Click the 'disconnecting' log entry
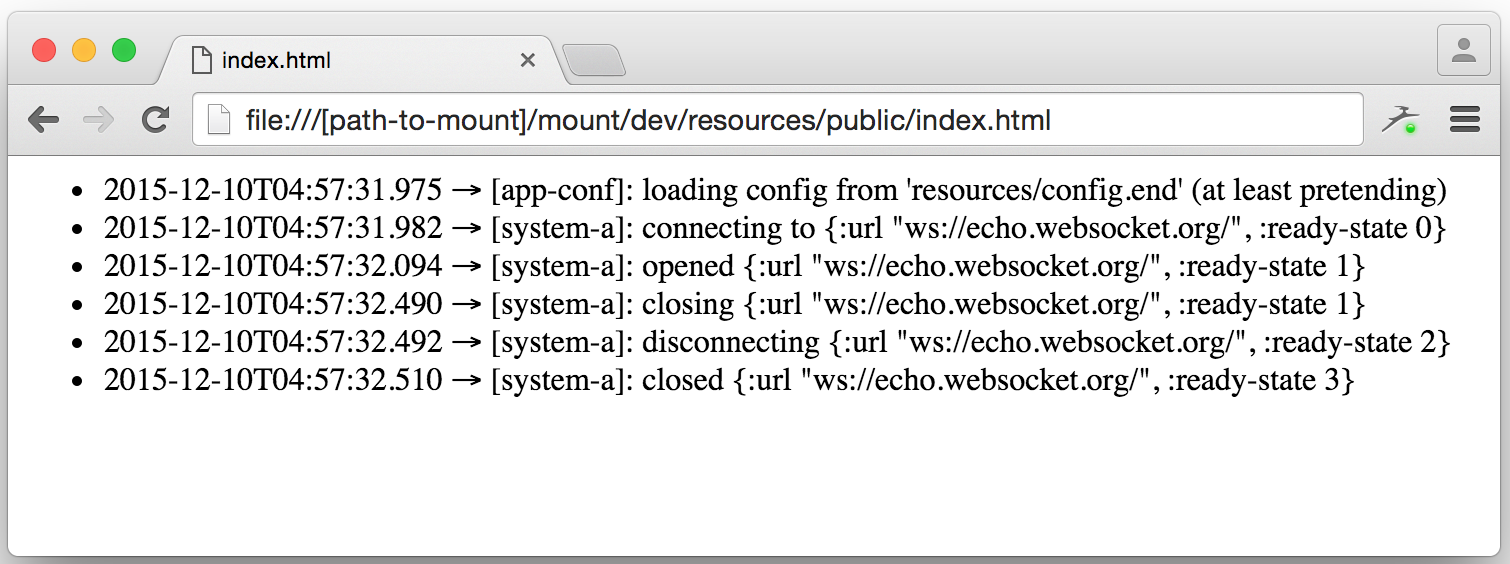This screenshot has width=1510, height=564. tap(777, 342)
